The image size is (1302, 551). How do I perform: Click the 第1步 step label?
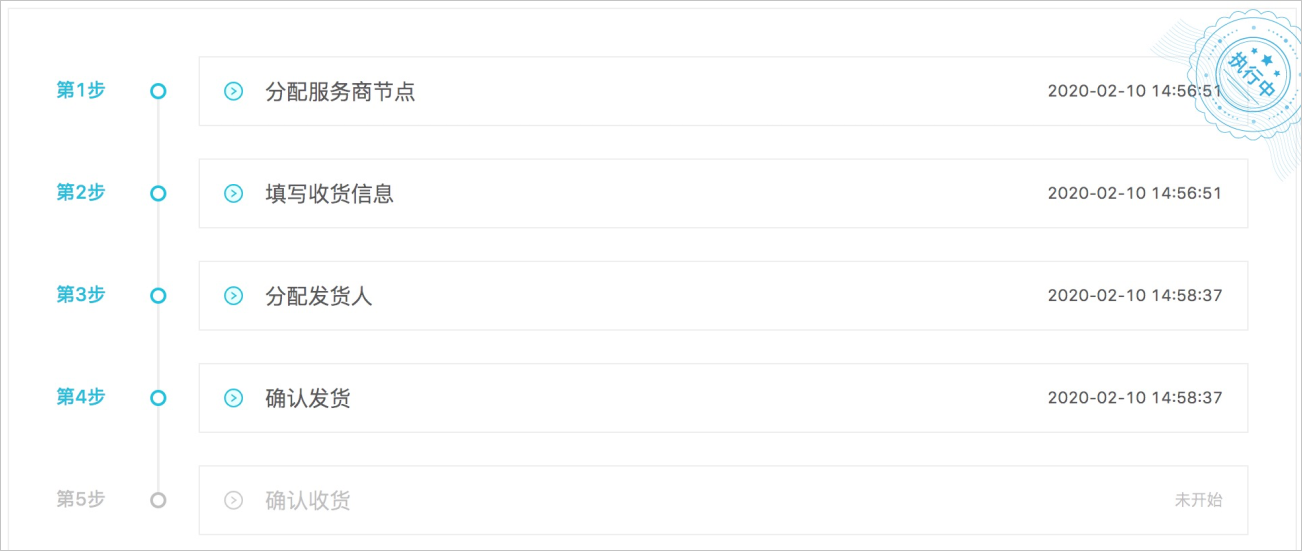tap(80, 90)
